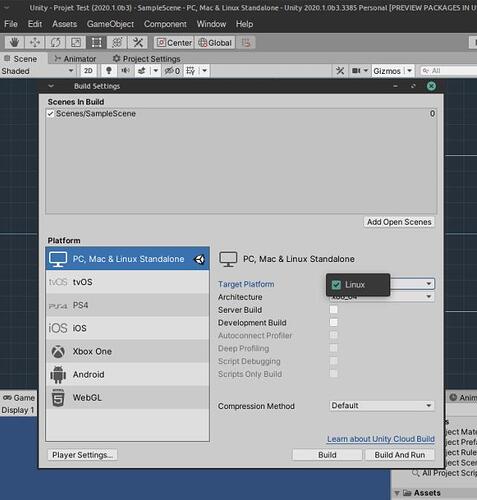The width and height of the screenshot is (477, 500).
Task: Toggle scene effects icon
Action: pyautogui.click(x=142, y=71)
